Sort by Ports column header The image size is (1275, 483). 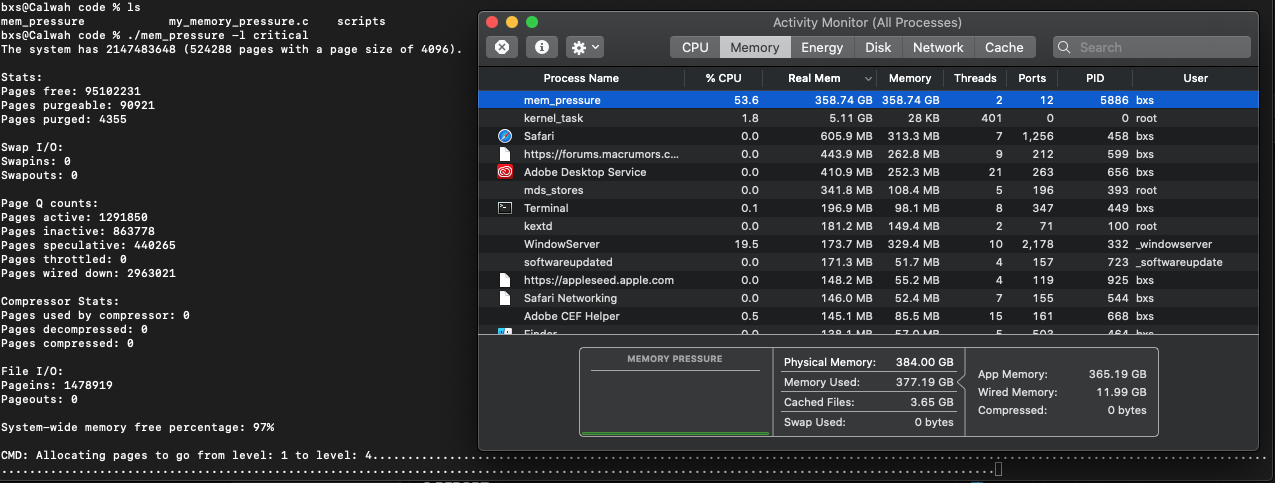coord(1032,78)
